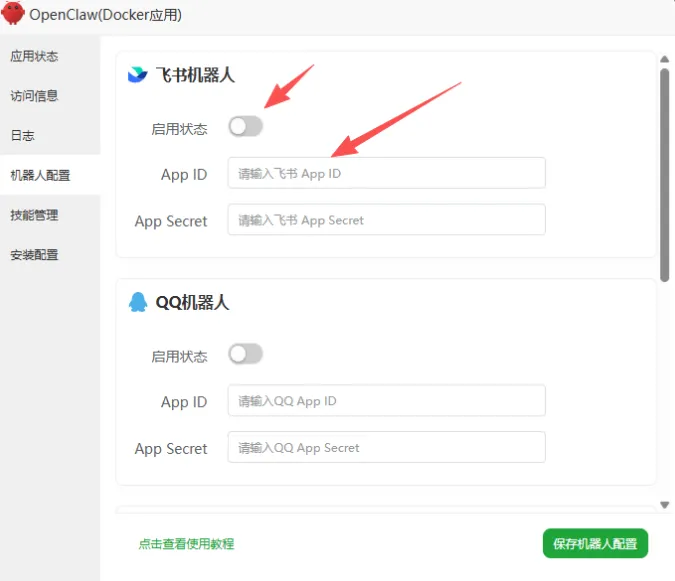Click the vertical scrollbar thumb

pos(665,175)
